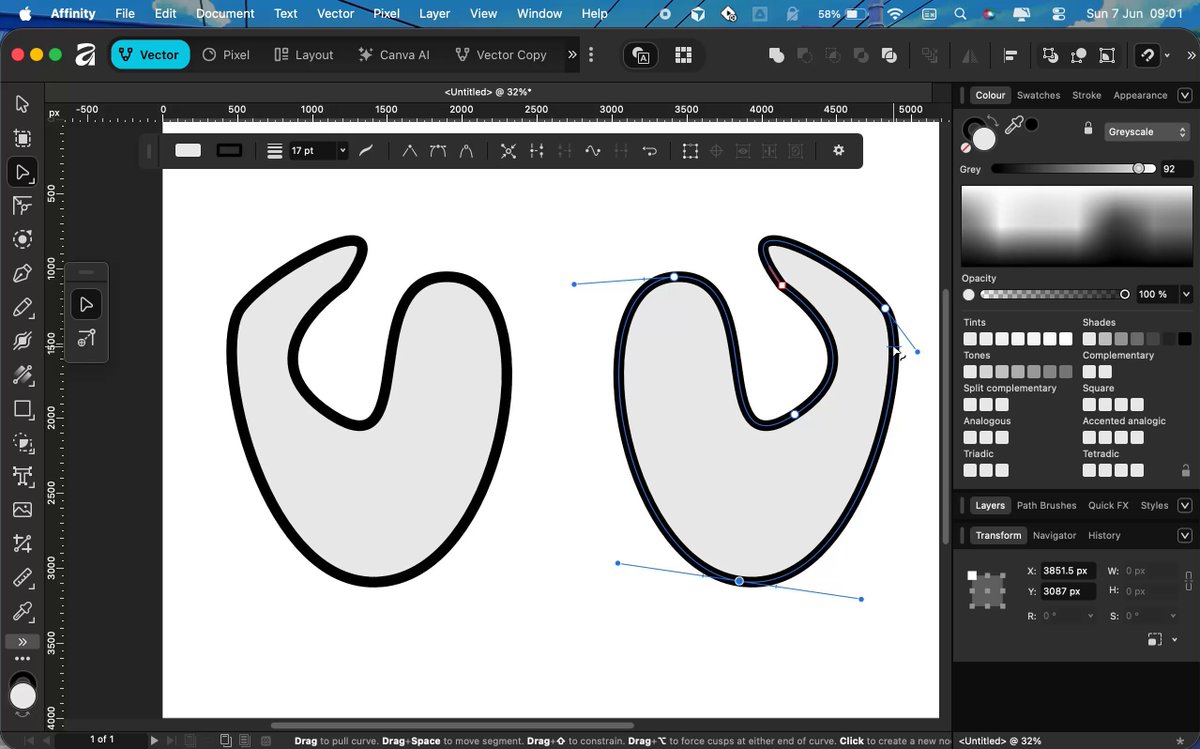
Task: Click the colour panel eyedropper icon
Action: coord(1014,125)
